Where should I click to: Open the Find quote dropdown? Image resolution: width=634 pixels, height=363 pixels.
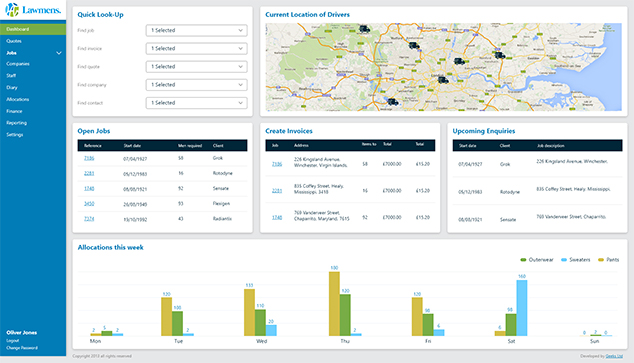click(x=197, y=67)
